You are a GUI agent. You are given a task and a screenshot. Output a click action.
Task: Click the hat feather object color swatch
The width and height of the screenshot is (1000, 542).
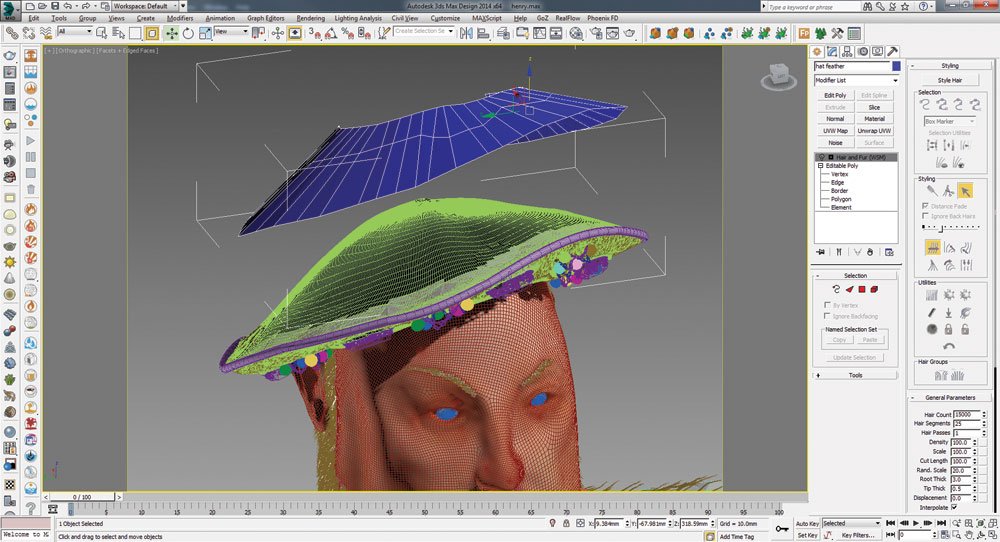tap(896, 66)
